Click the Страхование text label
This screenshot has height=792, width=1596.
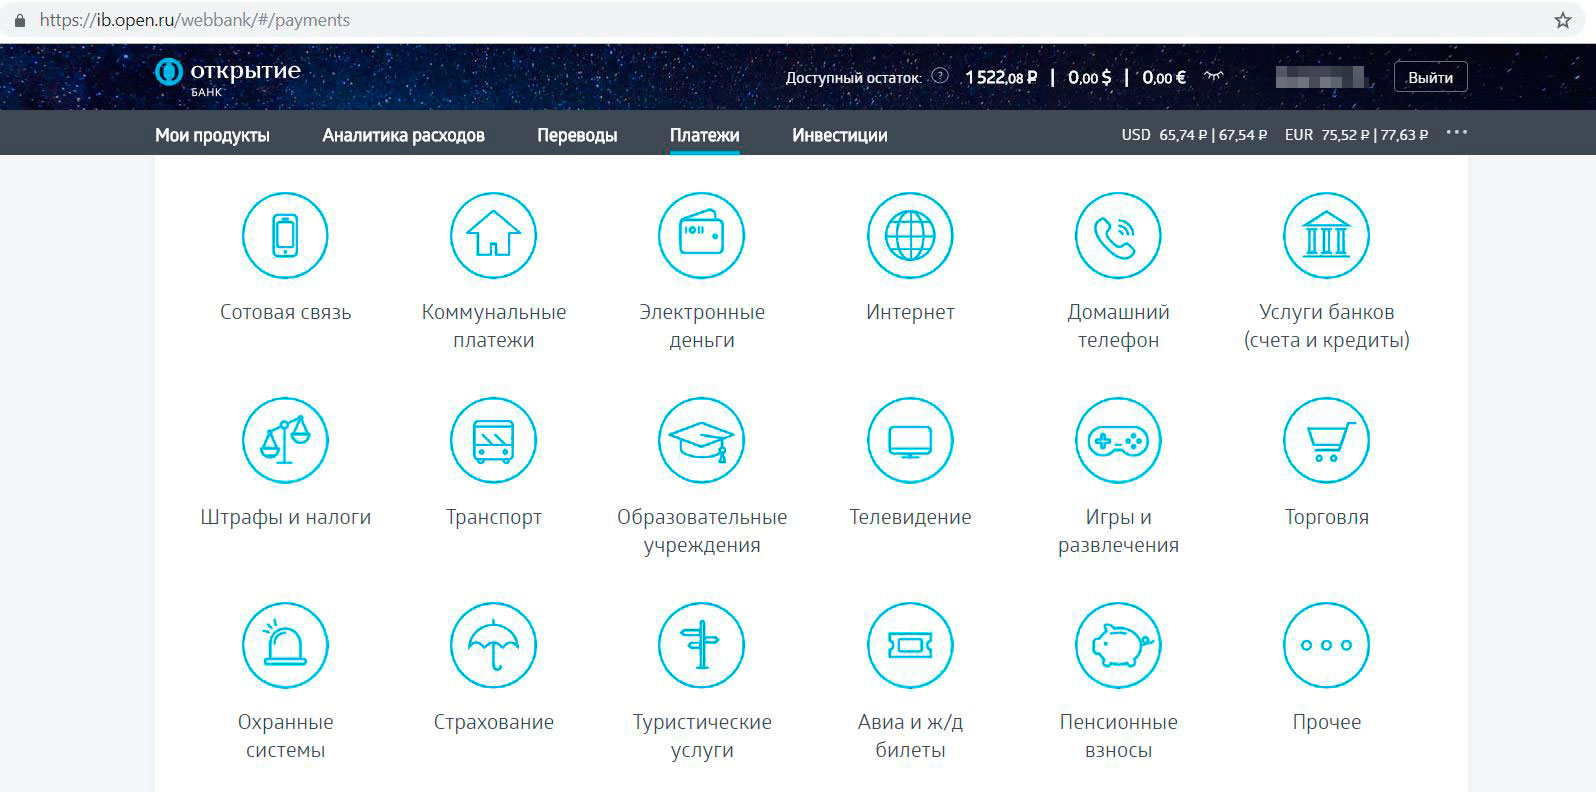click(x=493, y=722)
